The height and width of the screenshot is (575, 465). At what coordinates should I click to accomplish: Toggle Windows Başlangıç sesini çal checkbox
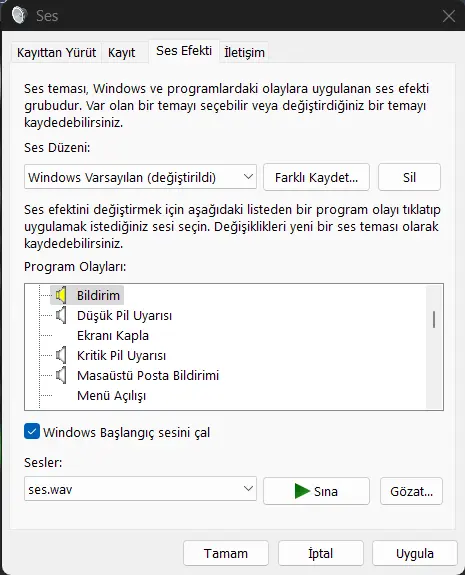coord(32,432)
